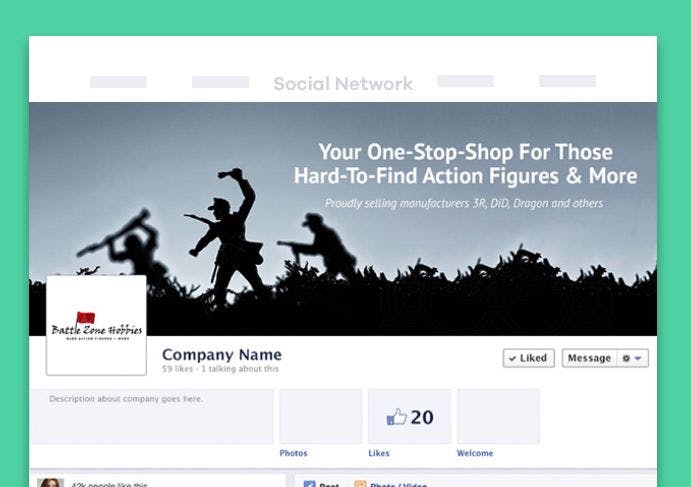Open the Likes tab label
The width and height of the screenshot is (691, 487).
379,453
